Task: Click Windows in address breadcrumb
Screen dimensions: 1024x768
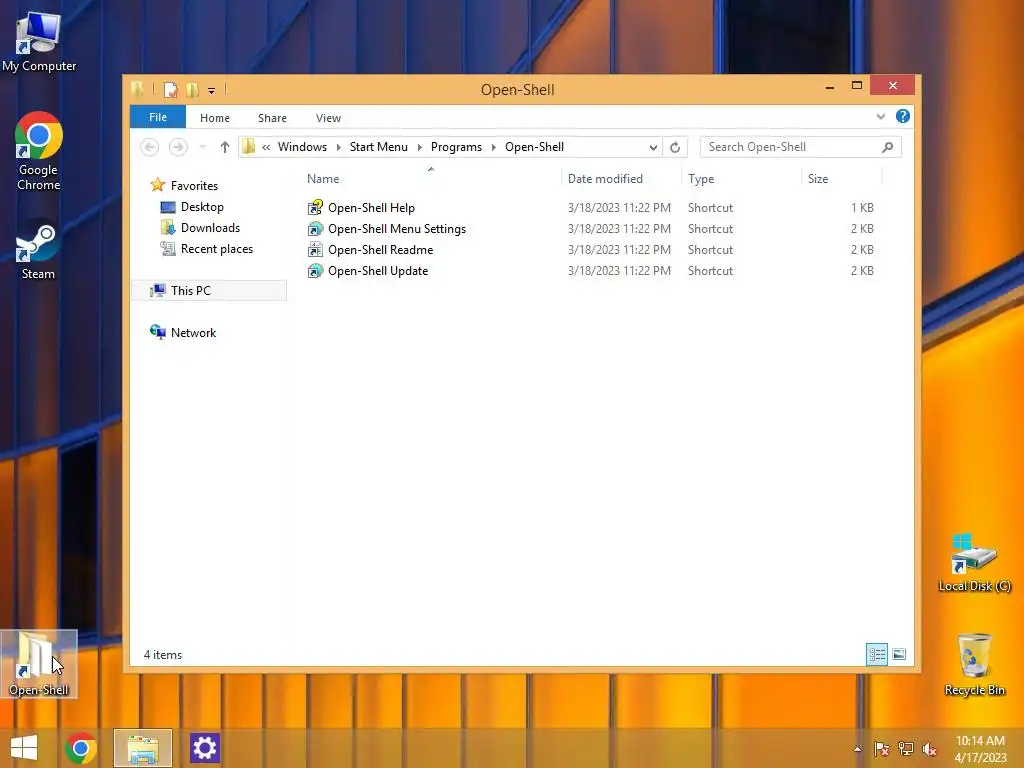Action: (x=302, y=147)
